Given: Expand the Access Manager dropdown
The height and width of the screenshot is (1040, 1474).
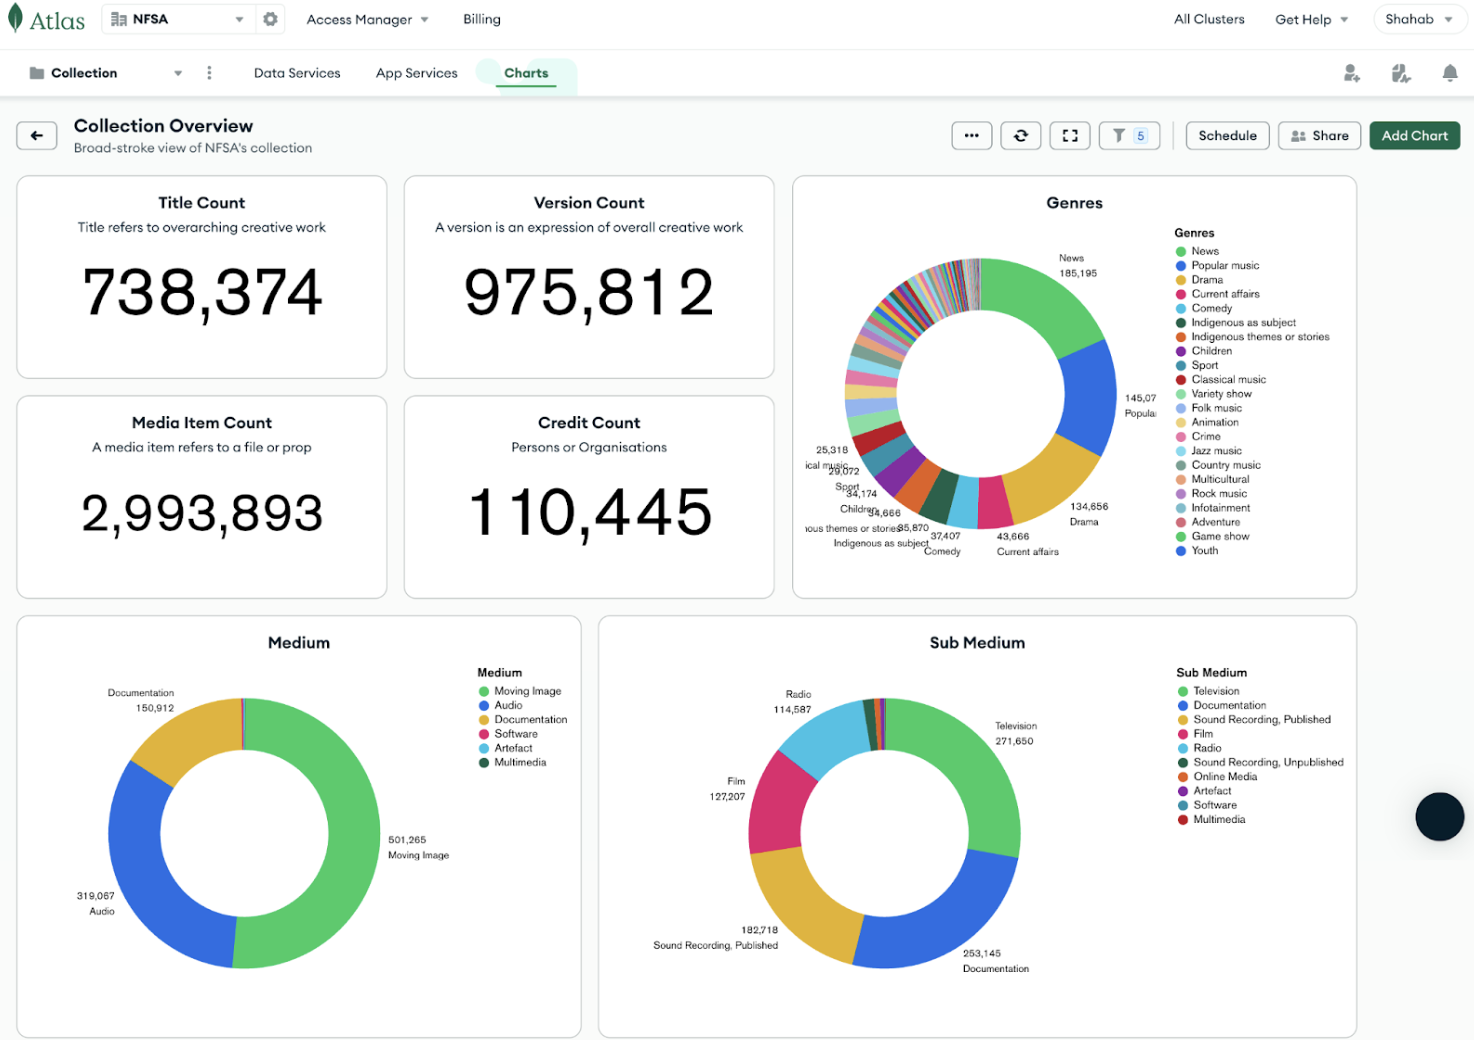Looking at the screenshot, I should (x=367, y=19).
